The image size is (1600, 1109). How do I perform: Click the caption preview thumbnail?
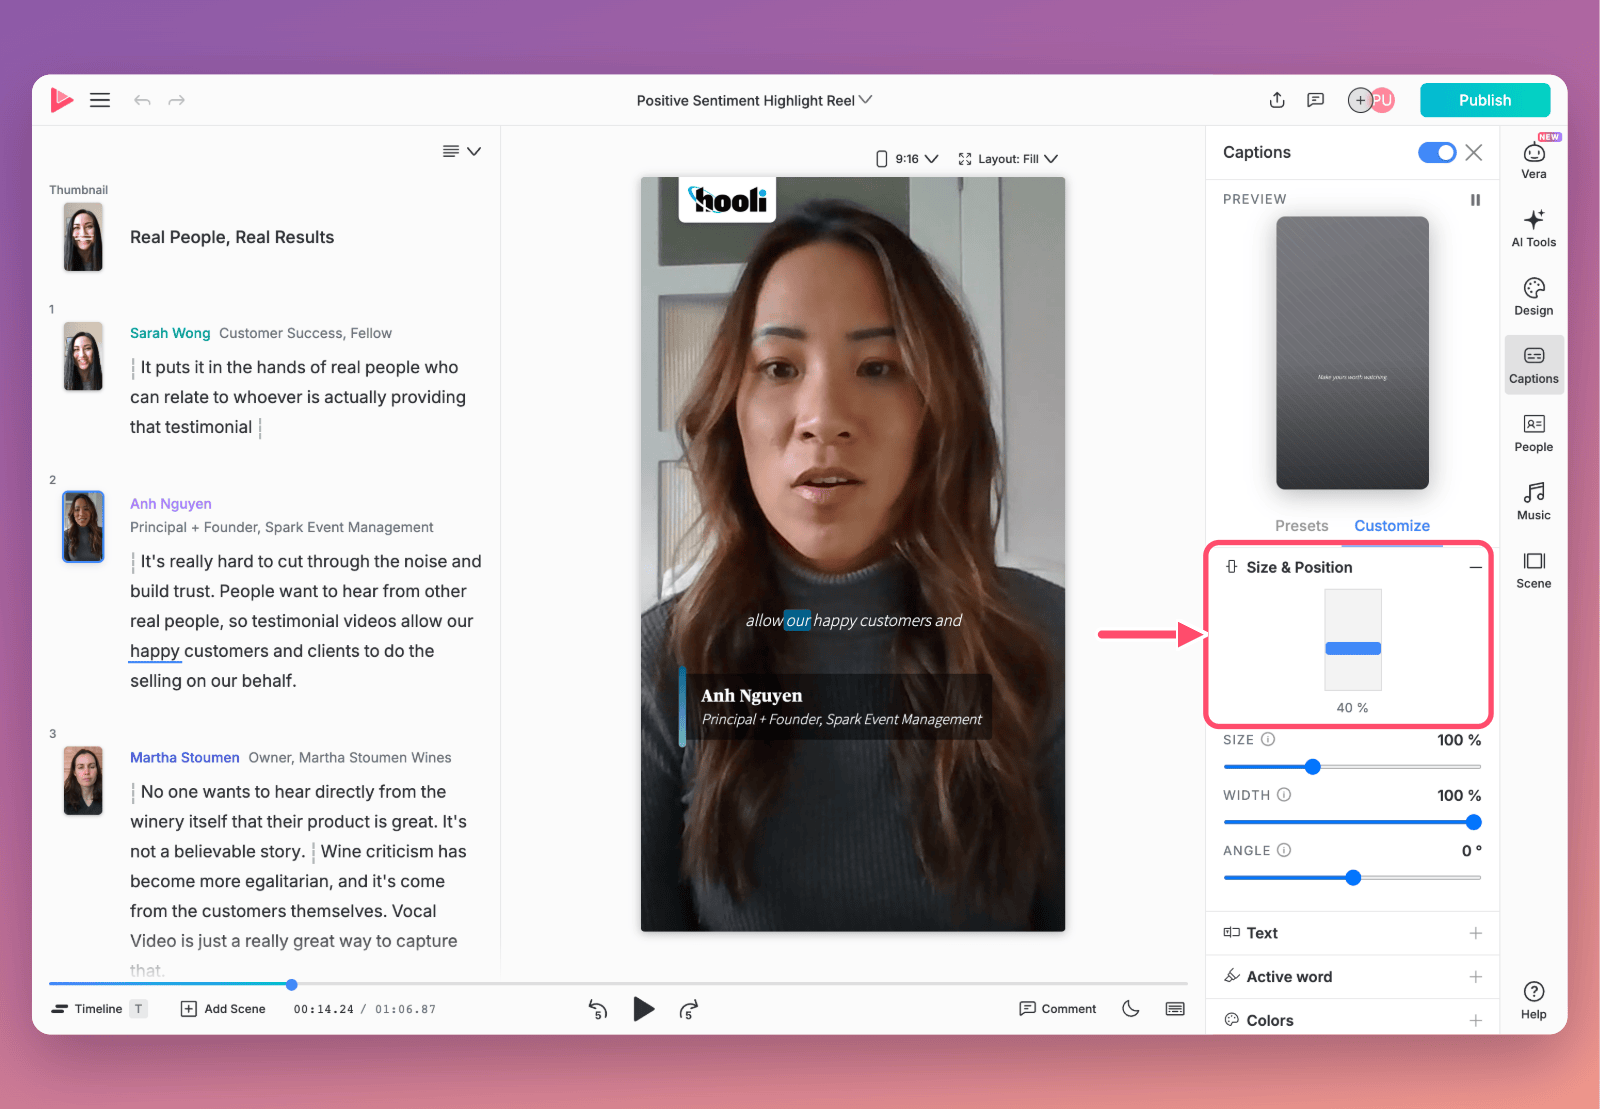coord(1352,353)
